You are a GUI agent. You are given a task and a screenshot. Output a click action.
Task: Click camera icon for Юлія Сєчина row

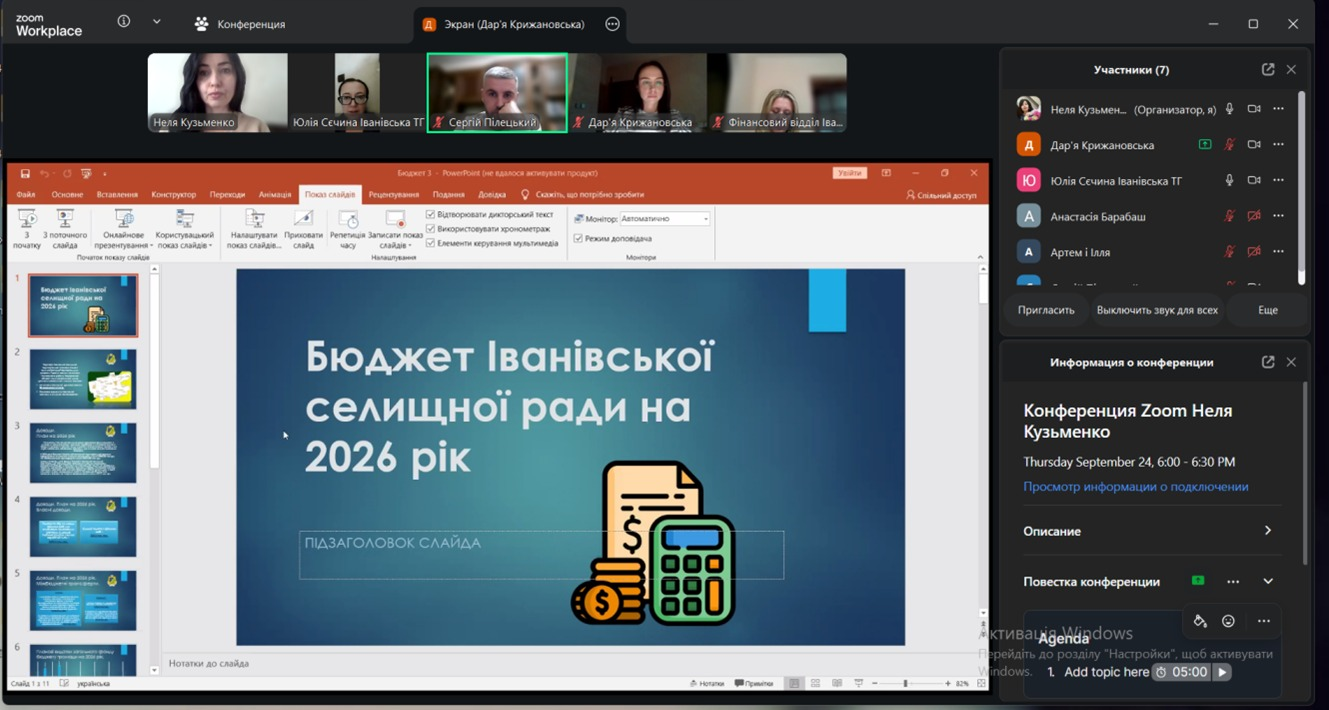(1254, 181)
